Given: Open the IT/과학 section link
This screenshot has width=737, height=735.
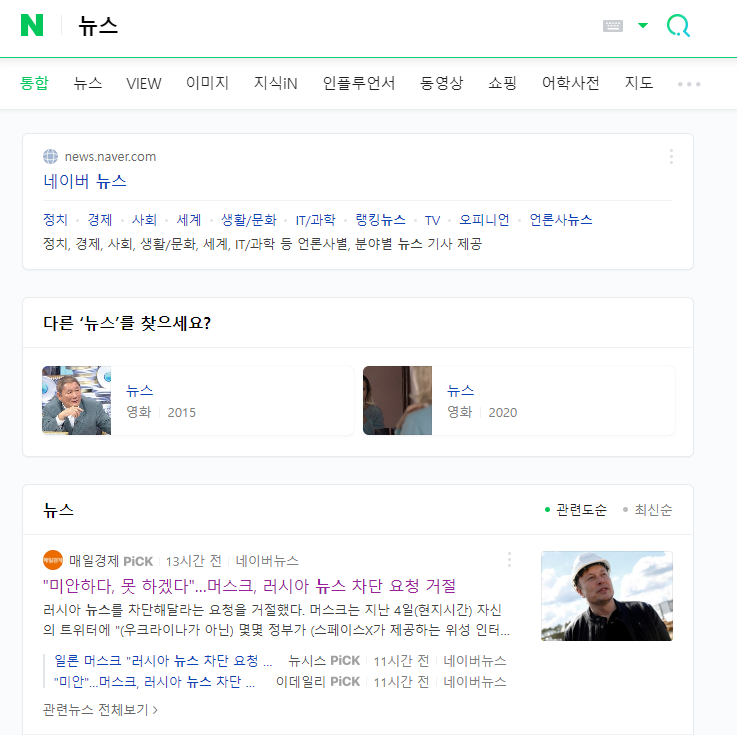Looking at the screenshot, I should [315, 219].
